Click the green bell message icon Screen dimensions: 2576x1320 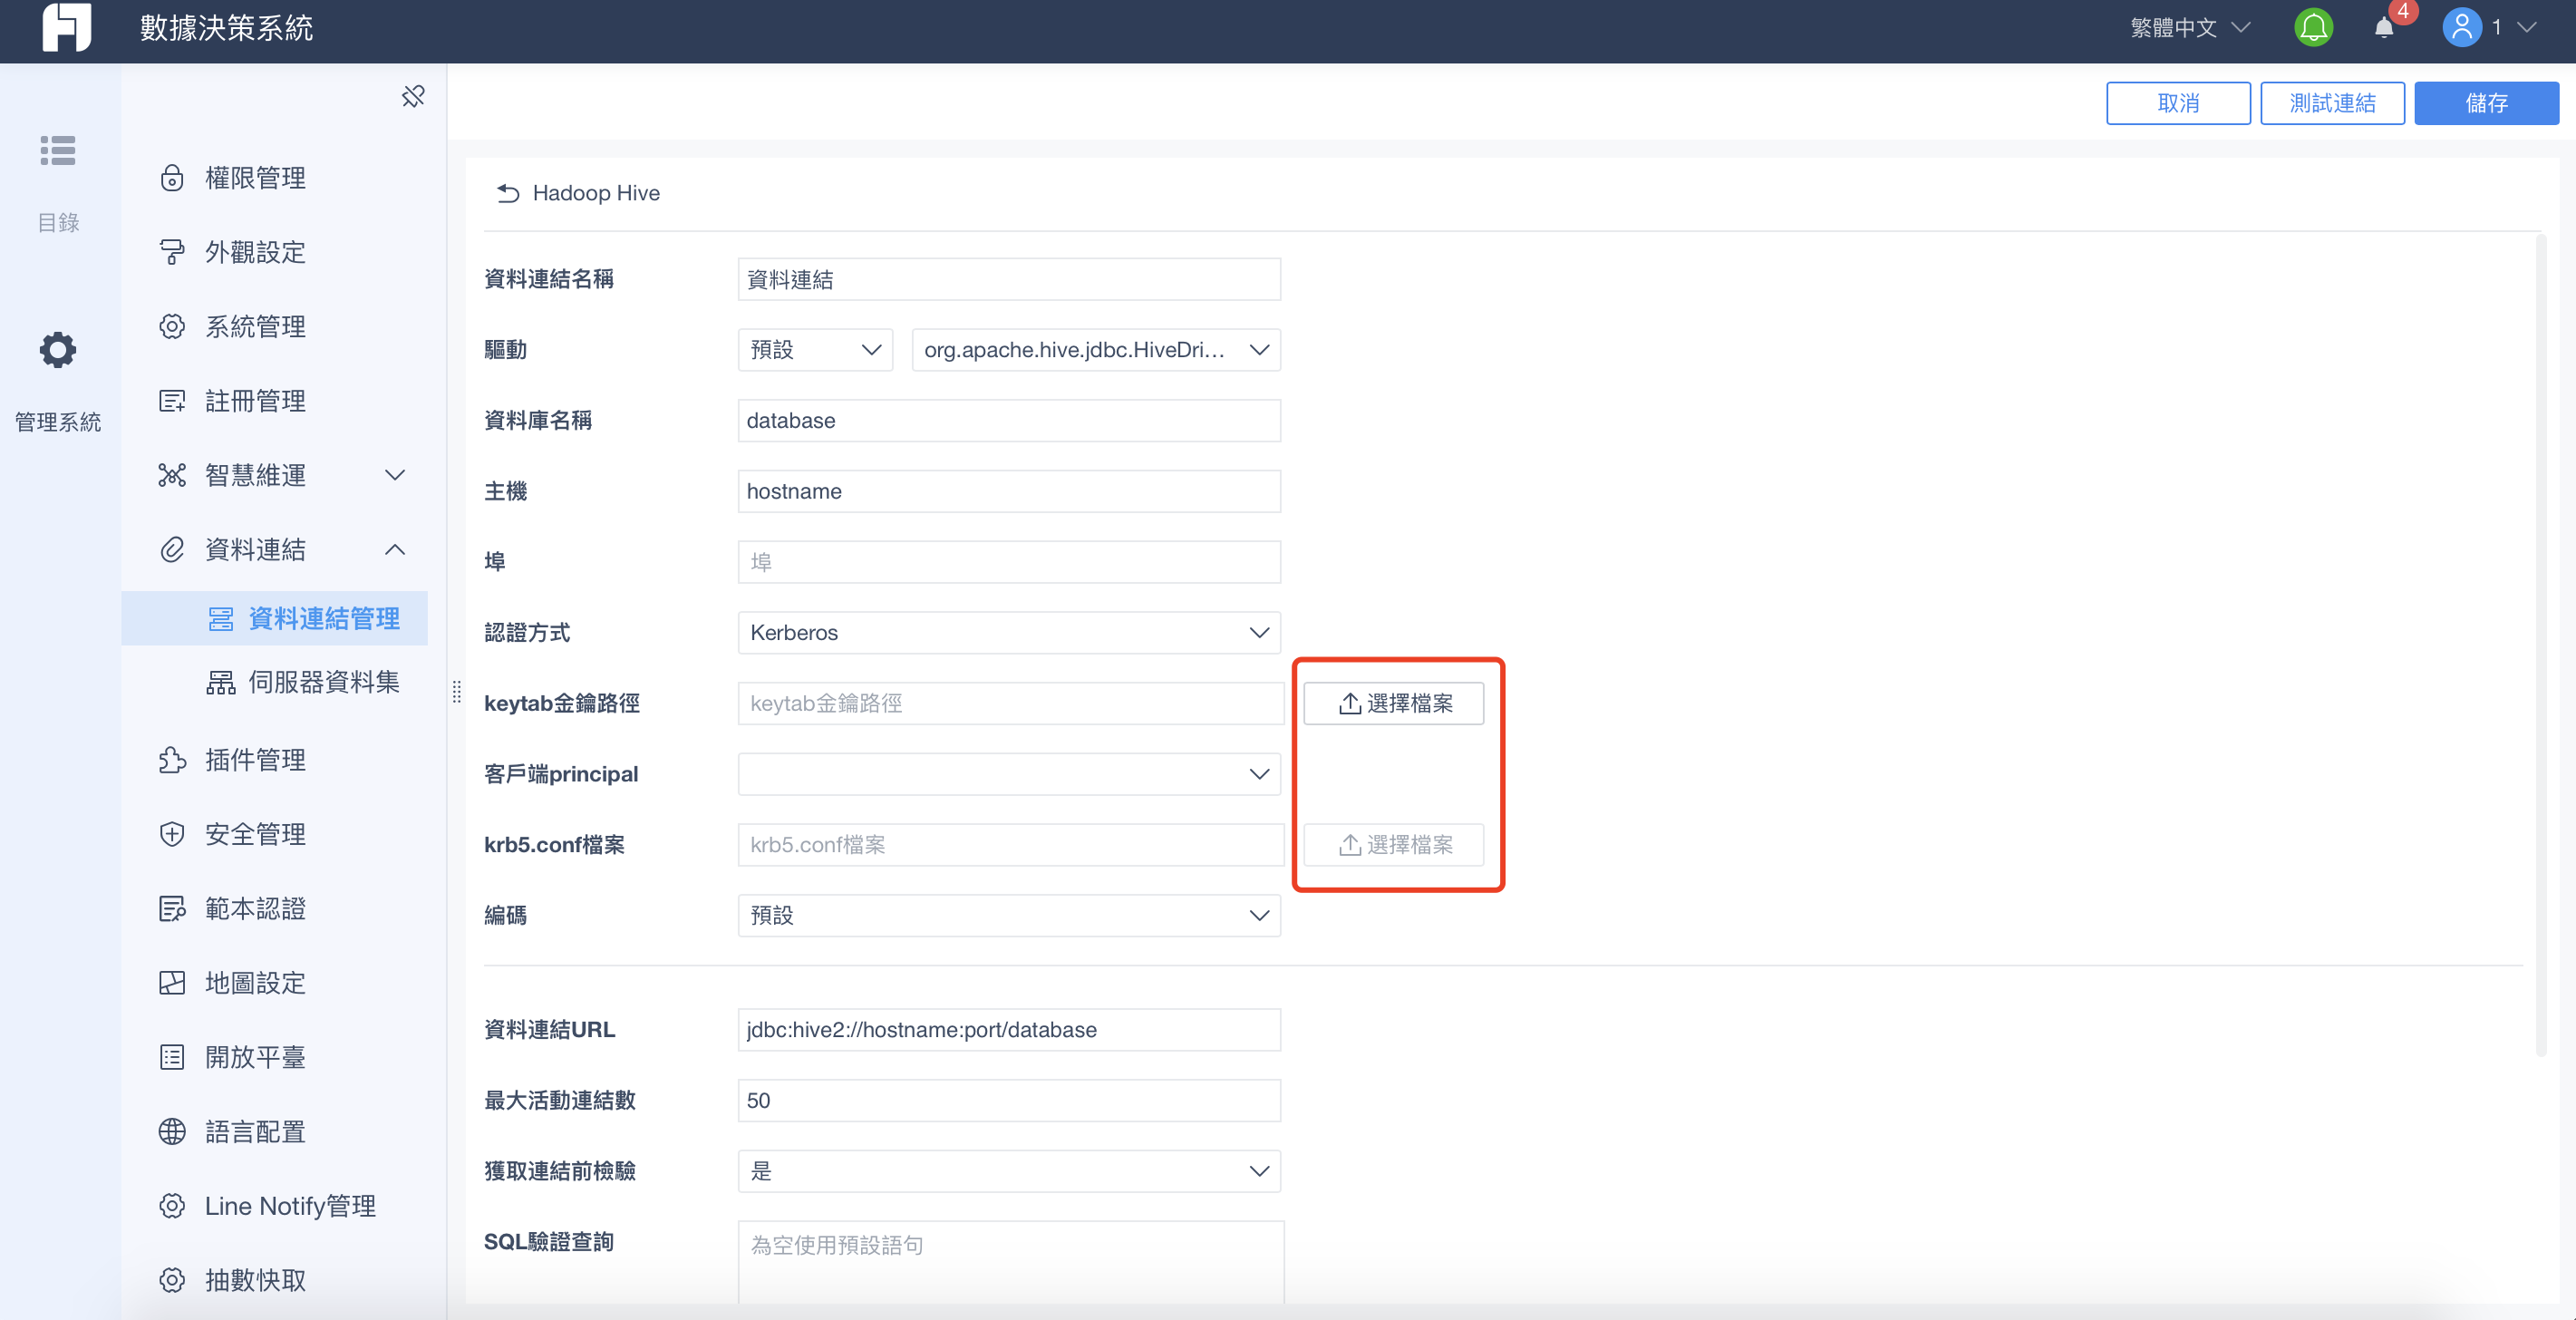pos(2313,27)
